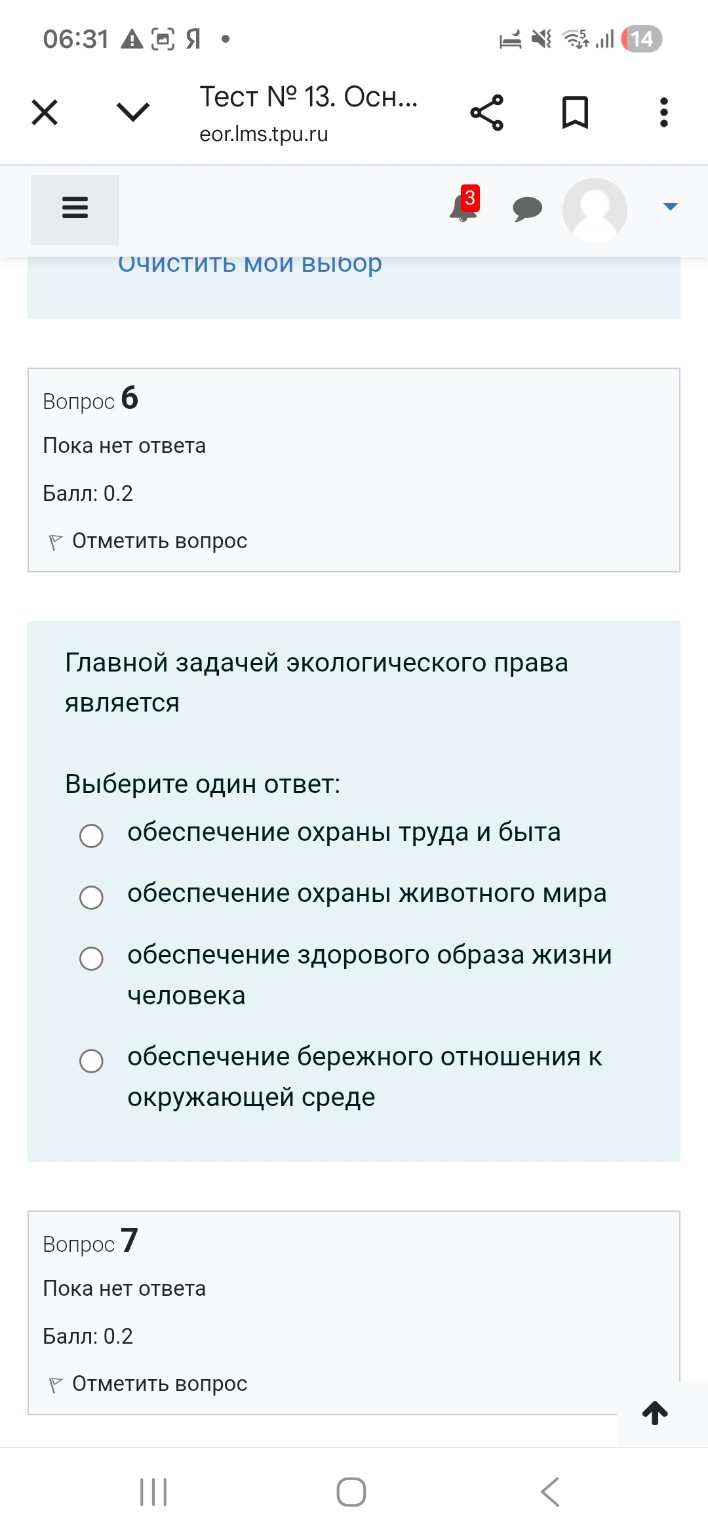
Task: Select answer обеспечение охраны труда и быта
Action: [91, 836]
